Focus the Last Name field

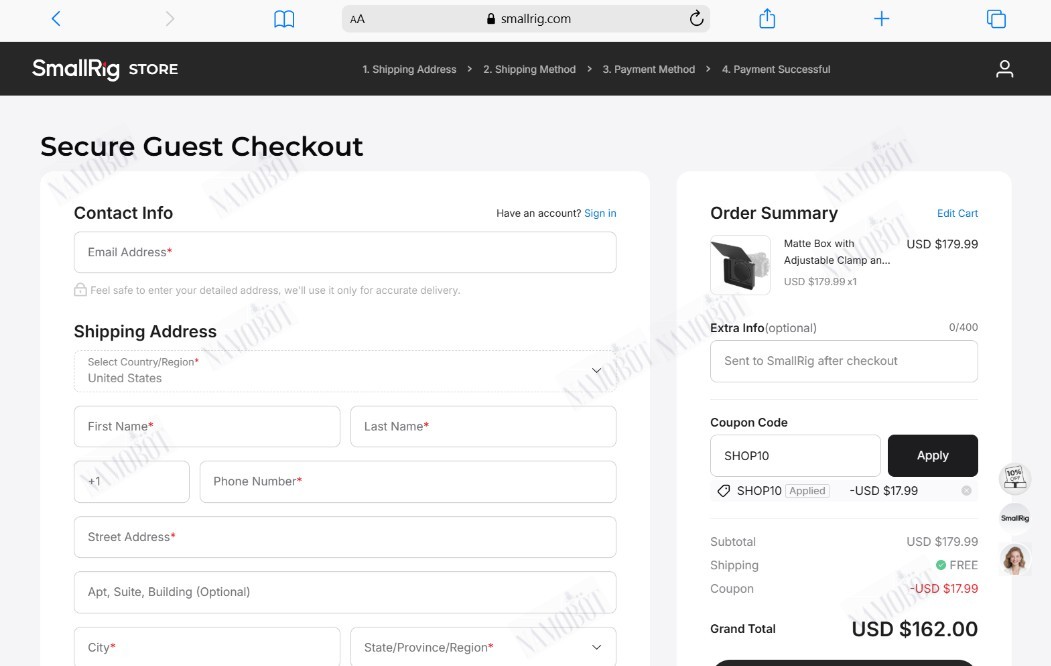483,426
